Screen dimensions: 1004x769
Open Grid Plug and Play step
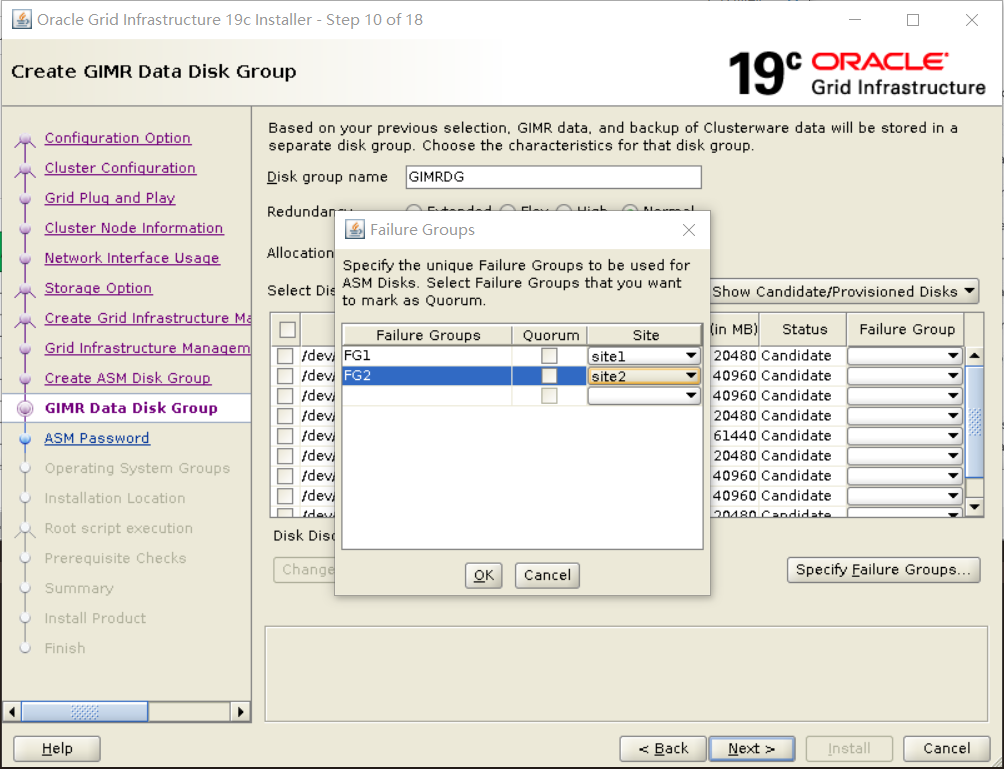(110, 198)
